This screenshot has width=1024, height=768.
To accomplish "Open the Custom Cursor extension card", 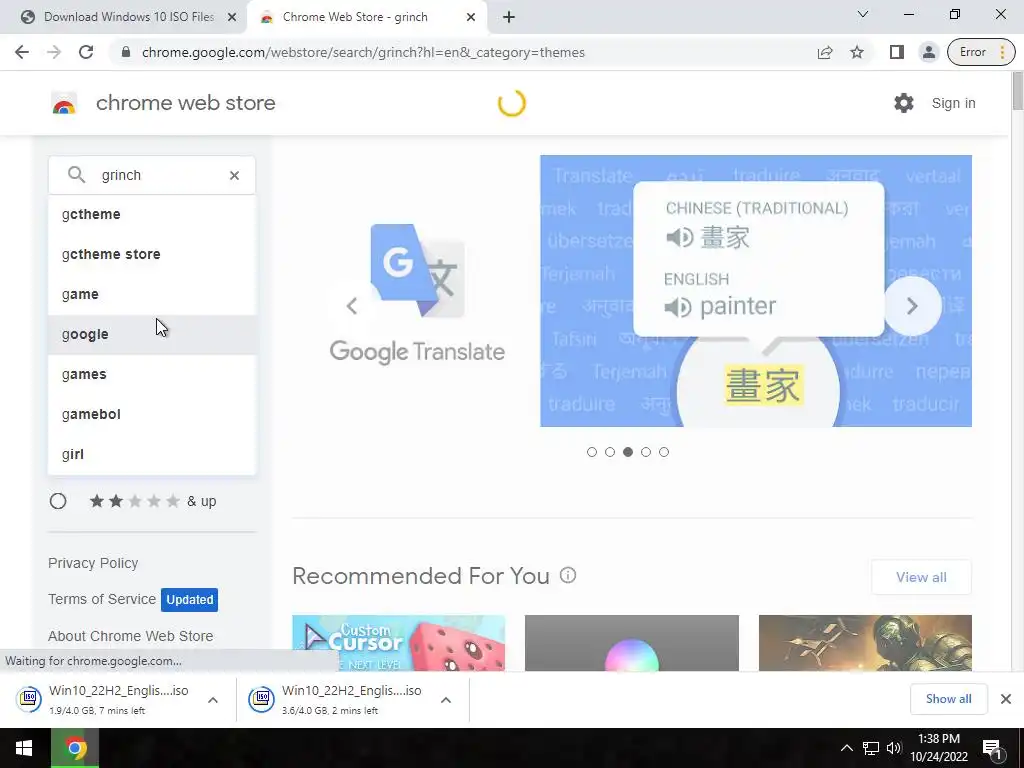I will coord(398,643).
